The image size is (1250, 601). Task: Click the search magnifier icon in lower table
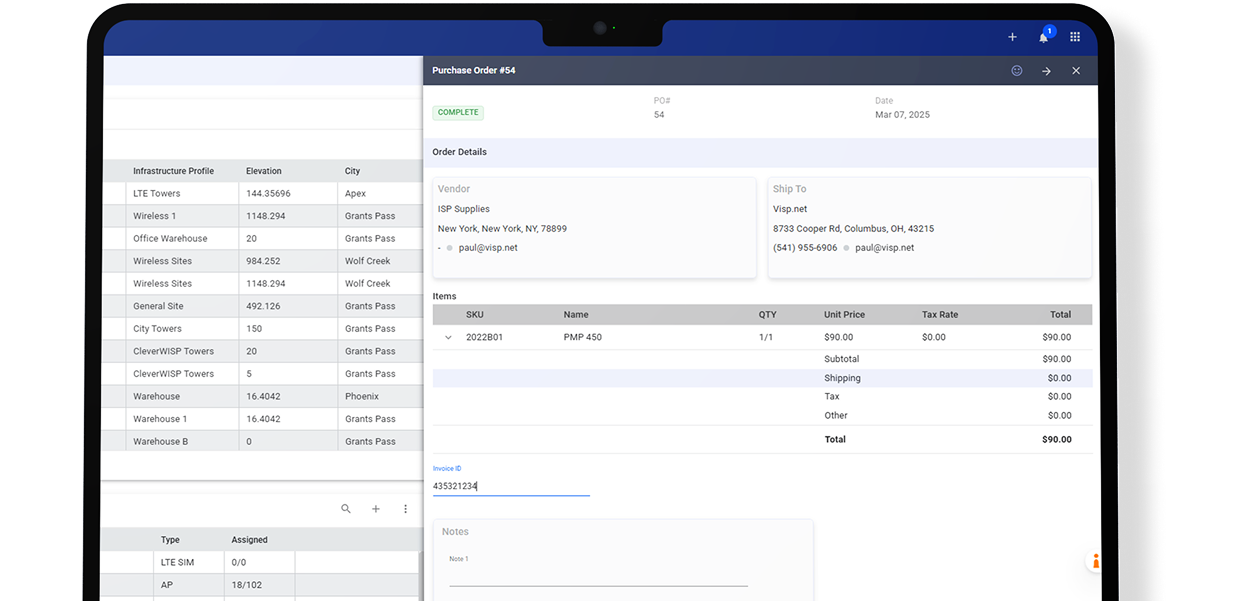[346, 509]
